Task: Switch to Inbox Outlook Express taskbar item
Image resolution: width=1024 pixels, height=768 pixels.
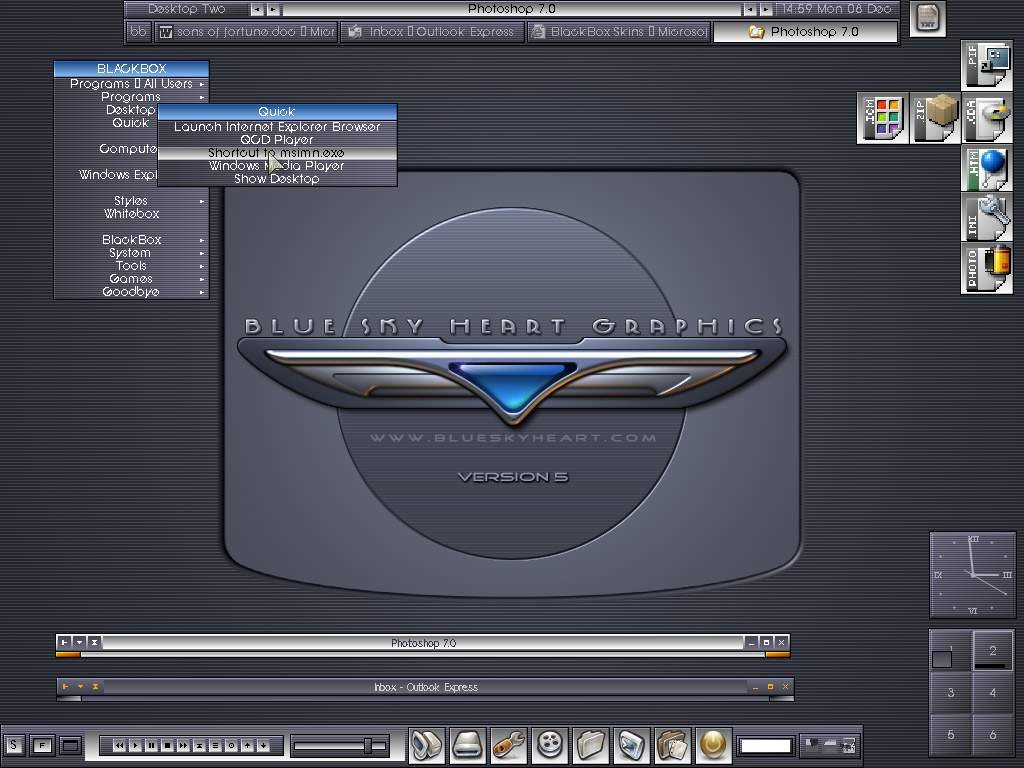Action: coord(432,31)
